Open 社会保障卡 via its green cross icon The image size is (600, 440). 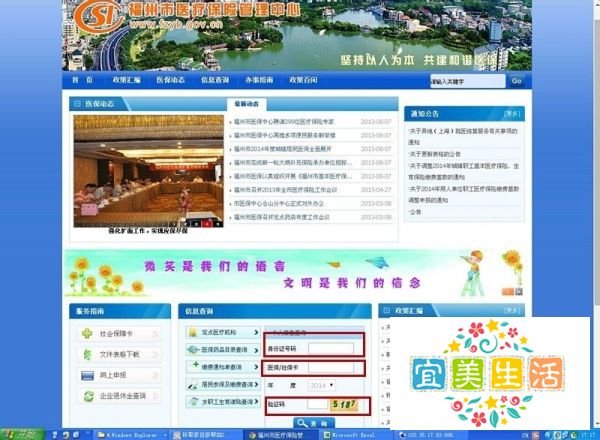87,334
